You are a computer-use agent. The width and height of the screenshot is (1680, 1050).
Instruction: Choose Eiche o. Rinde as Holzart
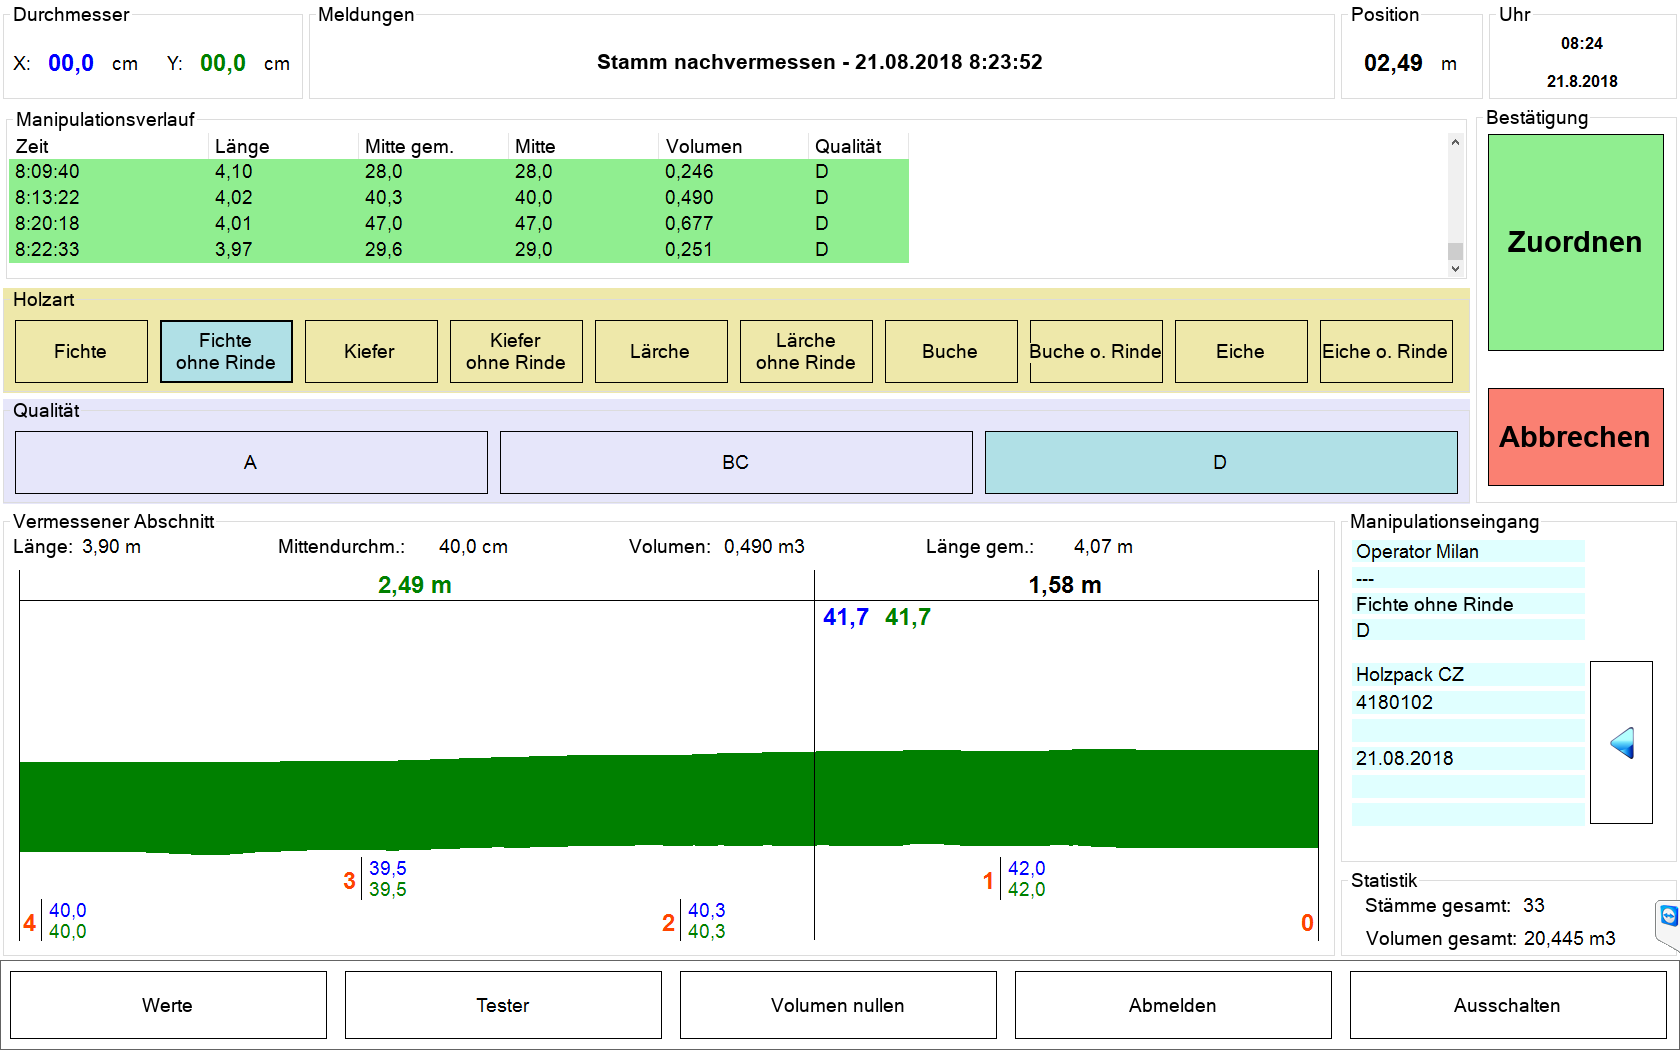click(1386, 351)
